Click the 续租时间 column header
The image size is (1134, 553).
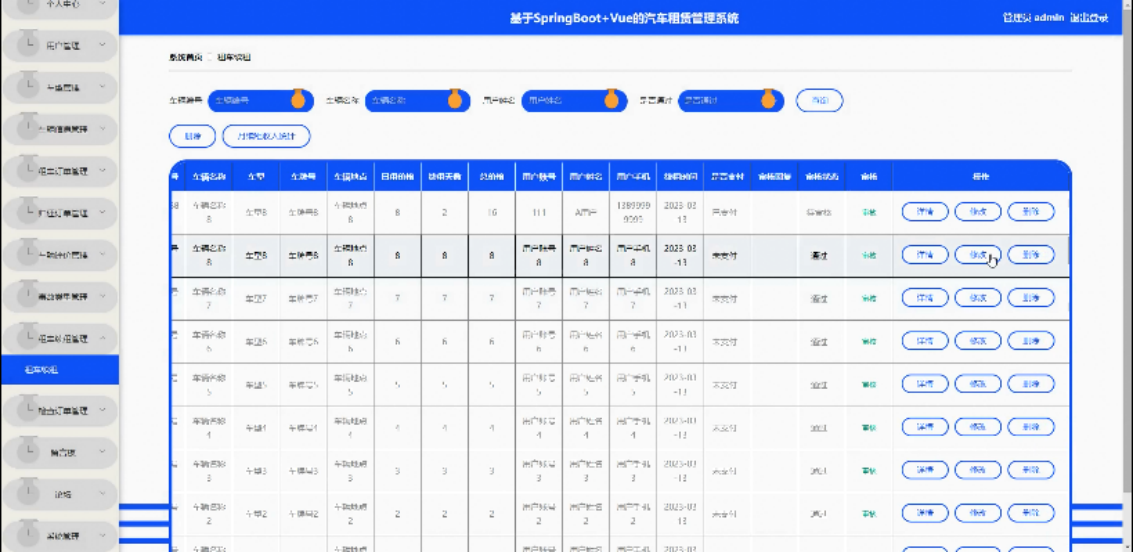pos(680,176)
